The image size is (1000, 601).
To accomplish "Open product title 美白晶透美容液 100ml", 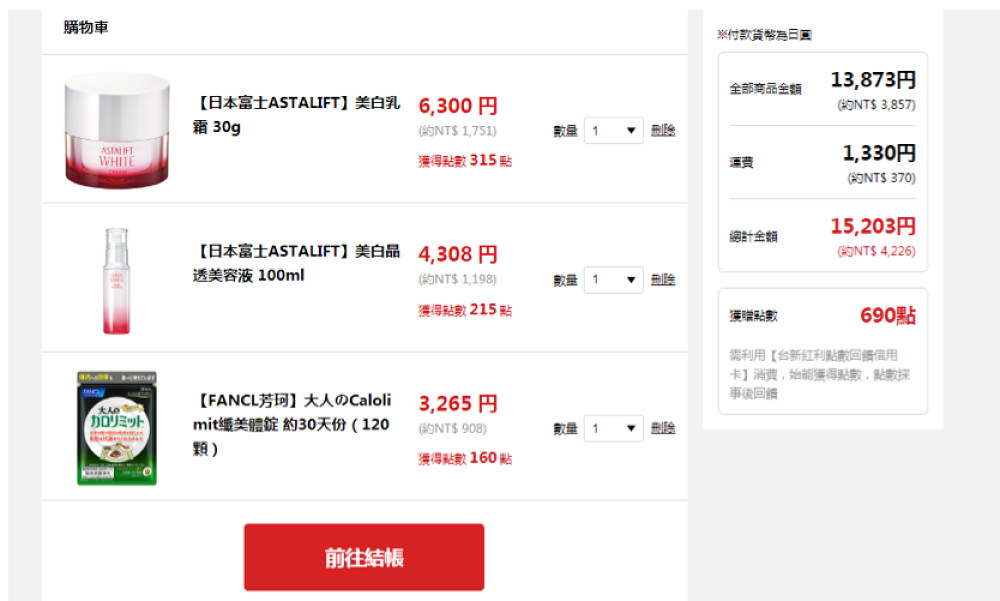I will pyautogui.click(x=297, y=263).
